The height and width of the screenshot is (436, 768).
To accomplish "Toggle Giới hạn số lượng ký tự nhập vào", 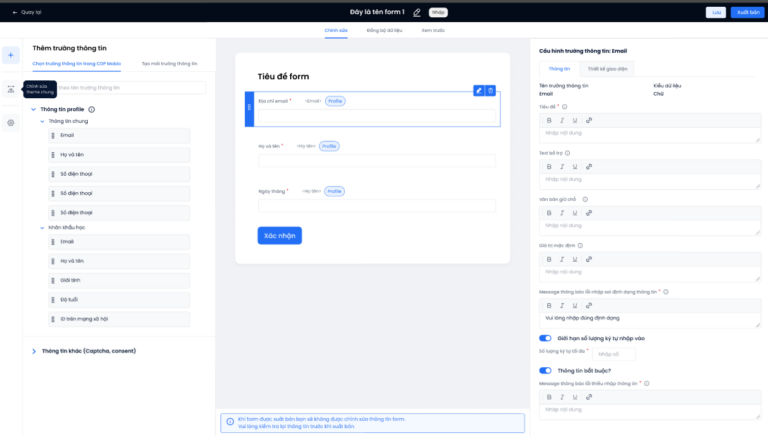I will click(x=545, y=338).
